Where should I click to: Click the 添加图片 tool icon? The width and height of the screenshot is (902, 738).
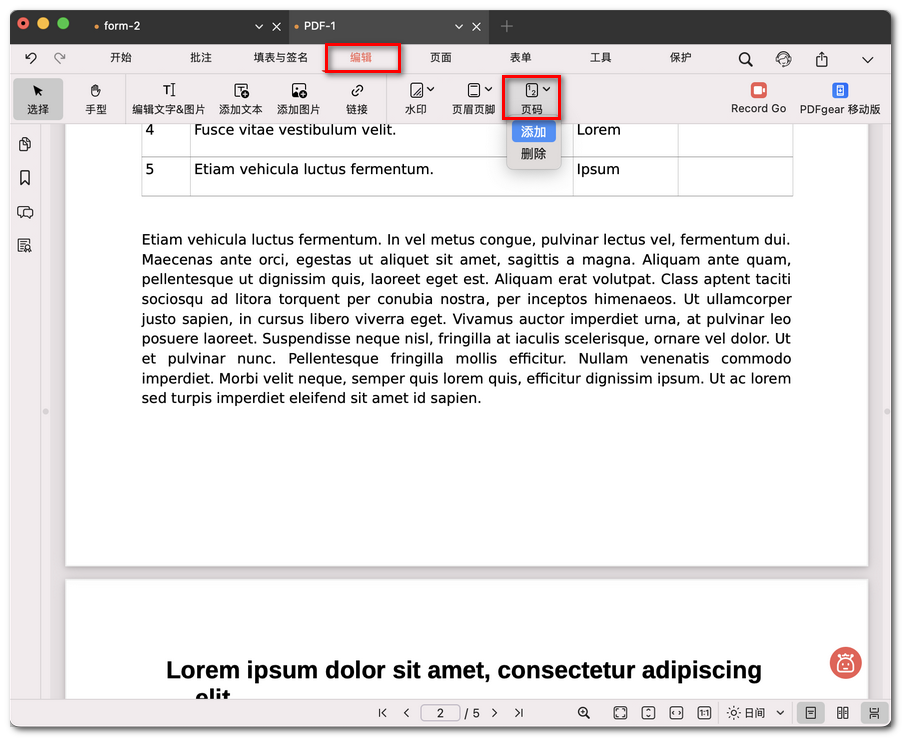(x=298, y=91)
